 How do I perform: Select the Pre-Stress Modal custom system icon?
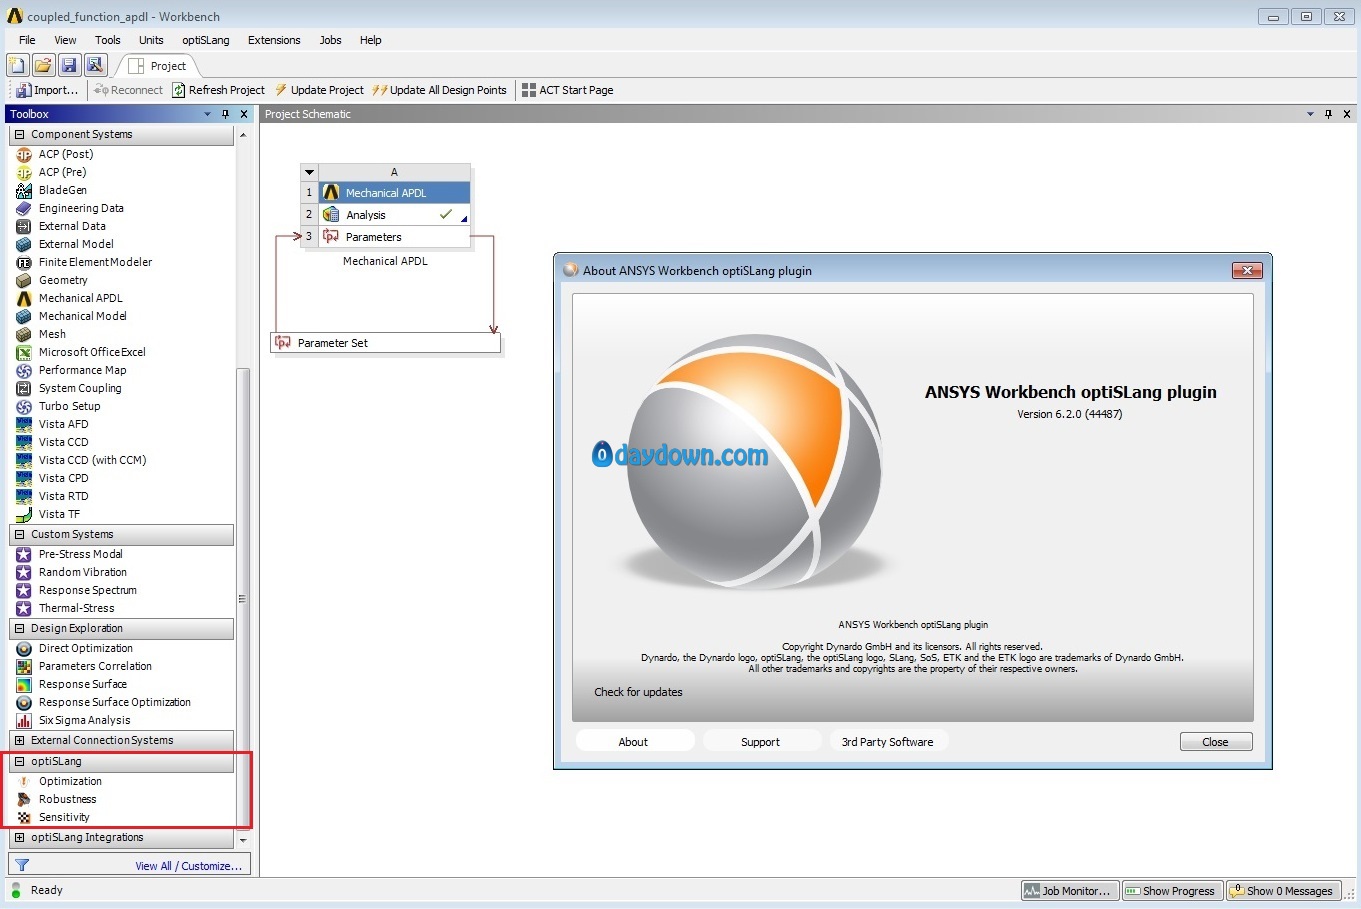(x=24, y=554)
